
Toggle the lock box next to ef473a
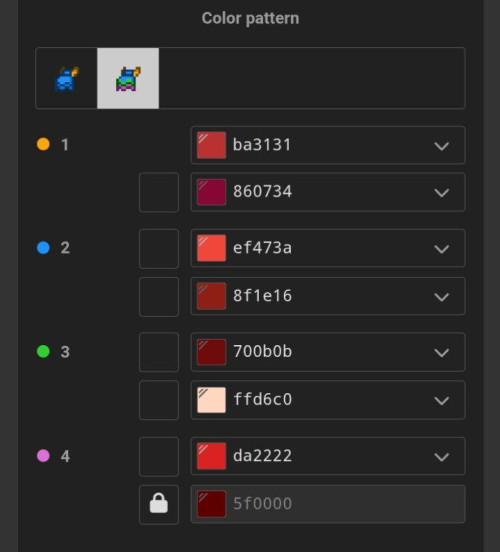coord(159,249)
